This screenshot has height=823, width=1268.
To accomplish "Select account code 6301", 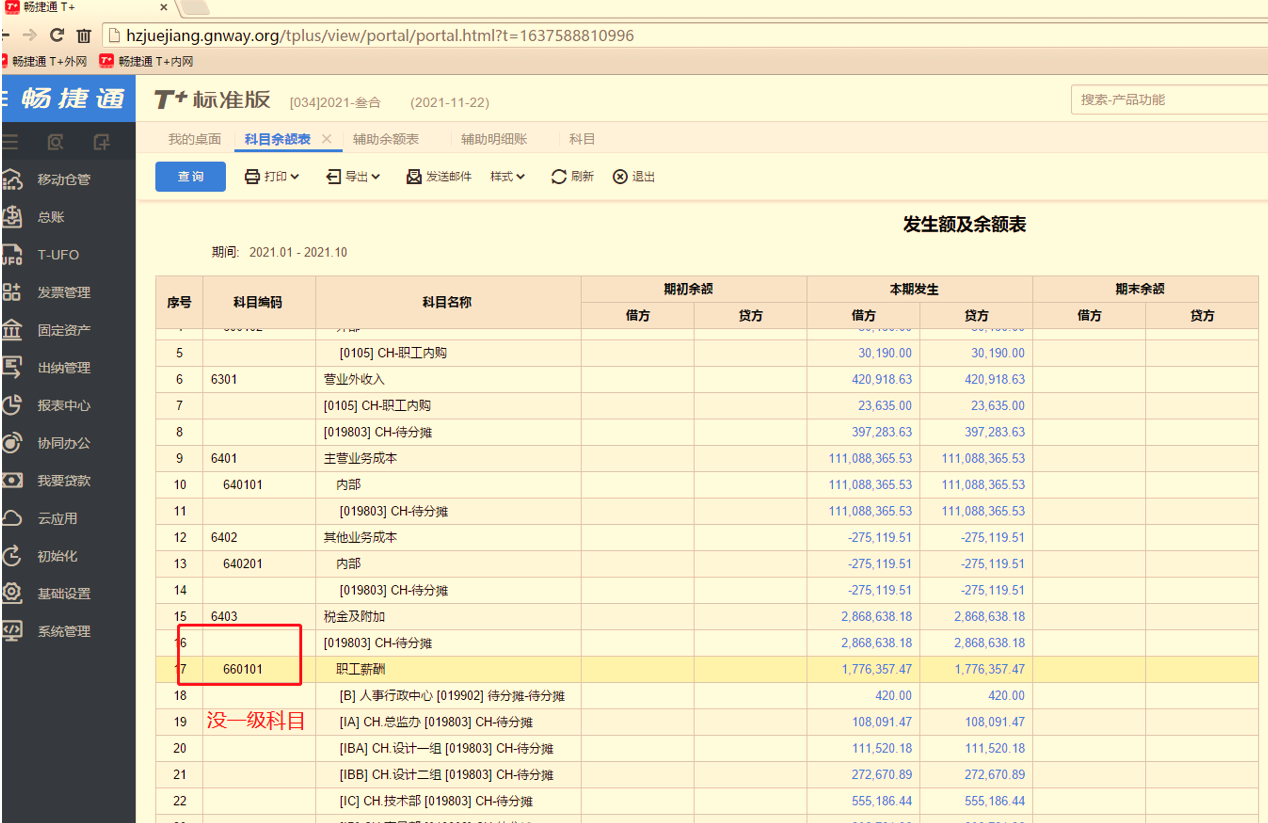I will point(224,380).
